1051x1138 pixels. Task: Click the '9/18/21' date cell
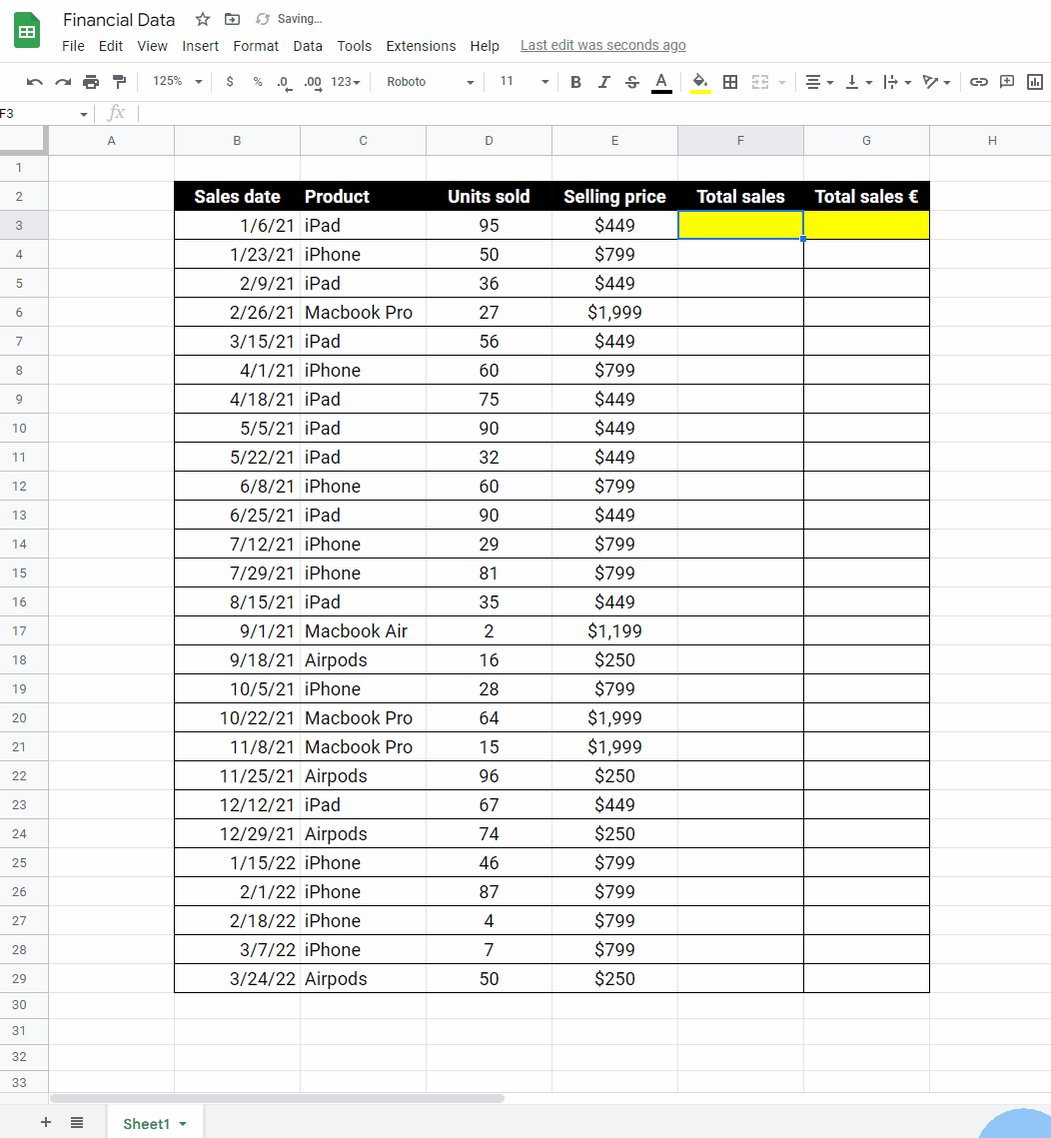click(x=237, y=660)
